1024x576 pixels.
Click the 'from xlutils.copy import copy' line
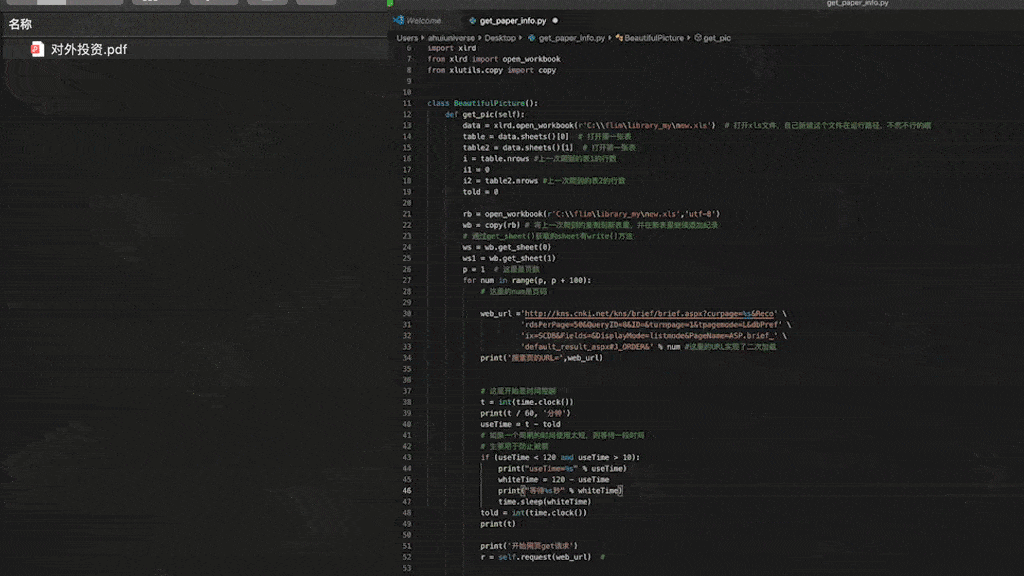click(x=492, y=70)
